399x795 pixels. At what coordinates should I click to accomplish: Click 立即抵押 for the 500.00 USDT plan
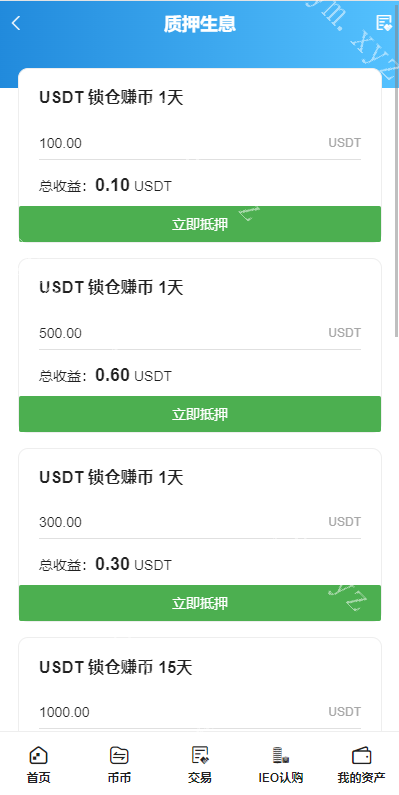[200, 414]
